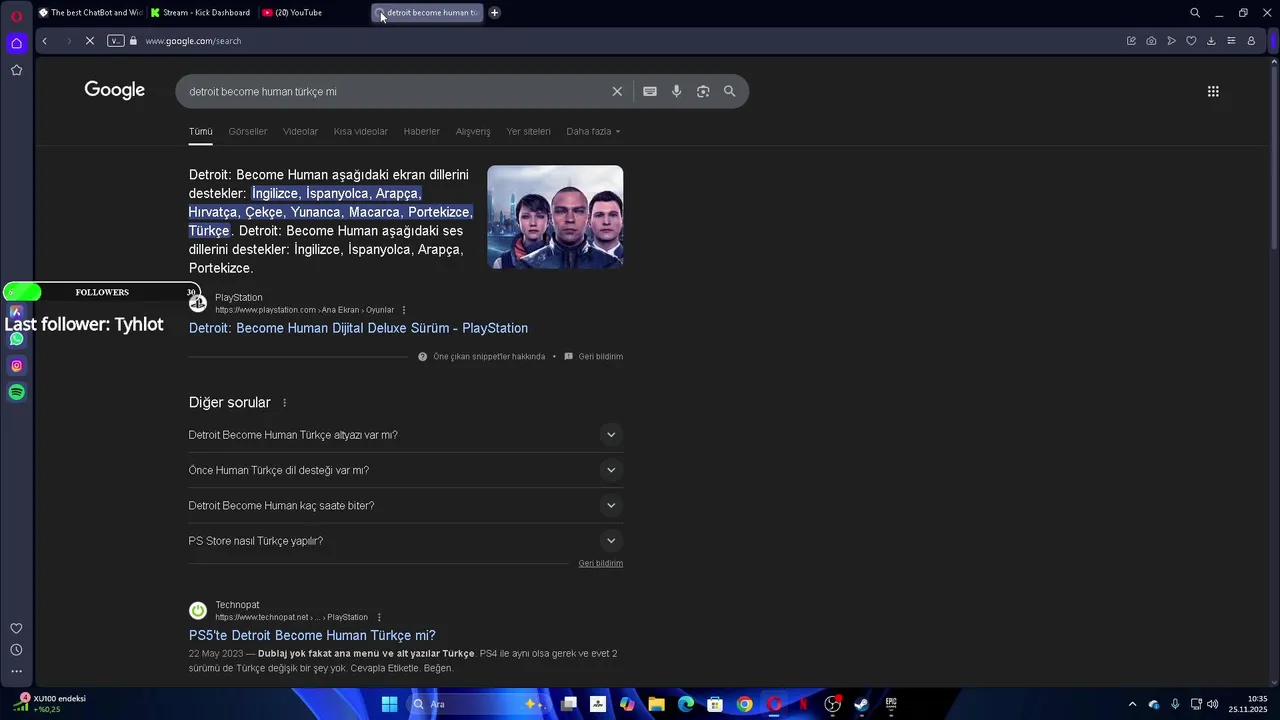Open Steam from the taskbar
This screenshot has width=1280, height=720.
(x=861, y=704)
